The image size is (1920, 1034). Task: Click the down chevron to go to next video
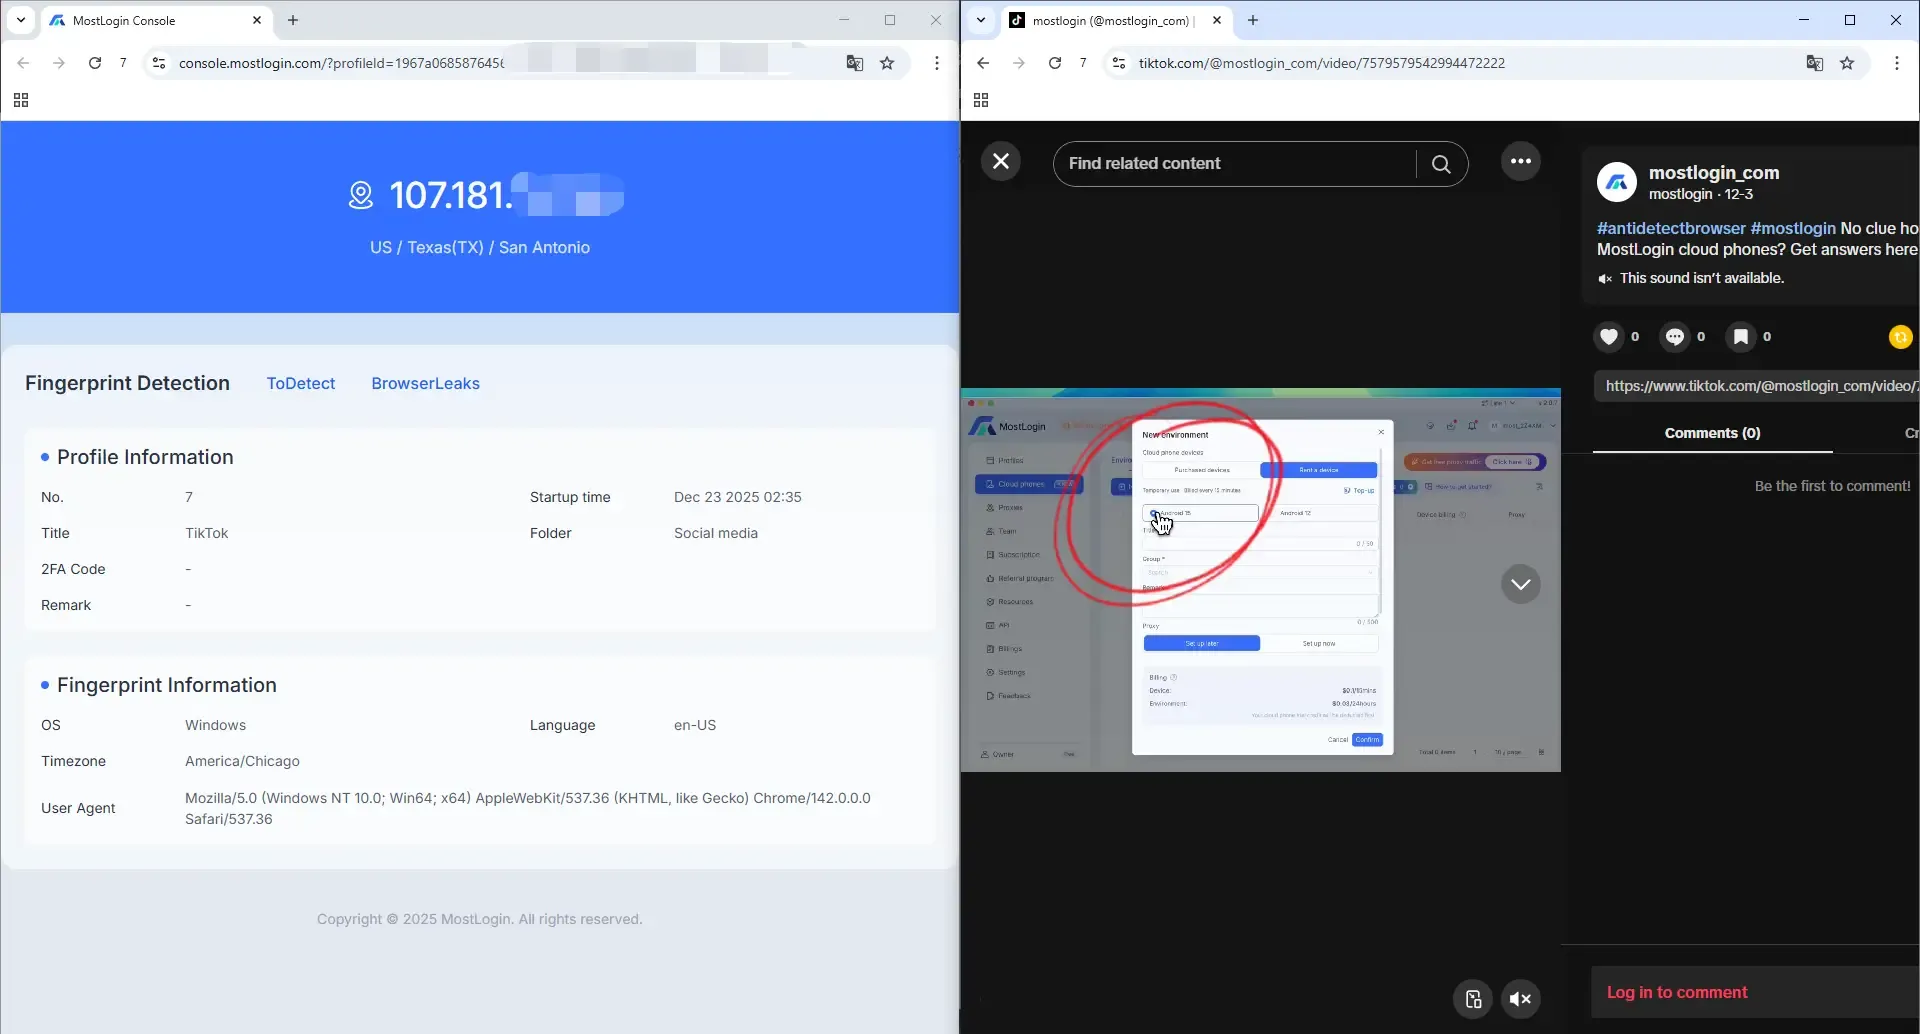tap(1521, 584)
